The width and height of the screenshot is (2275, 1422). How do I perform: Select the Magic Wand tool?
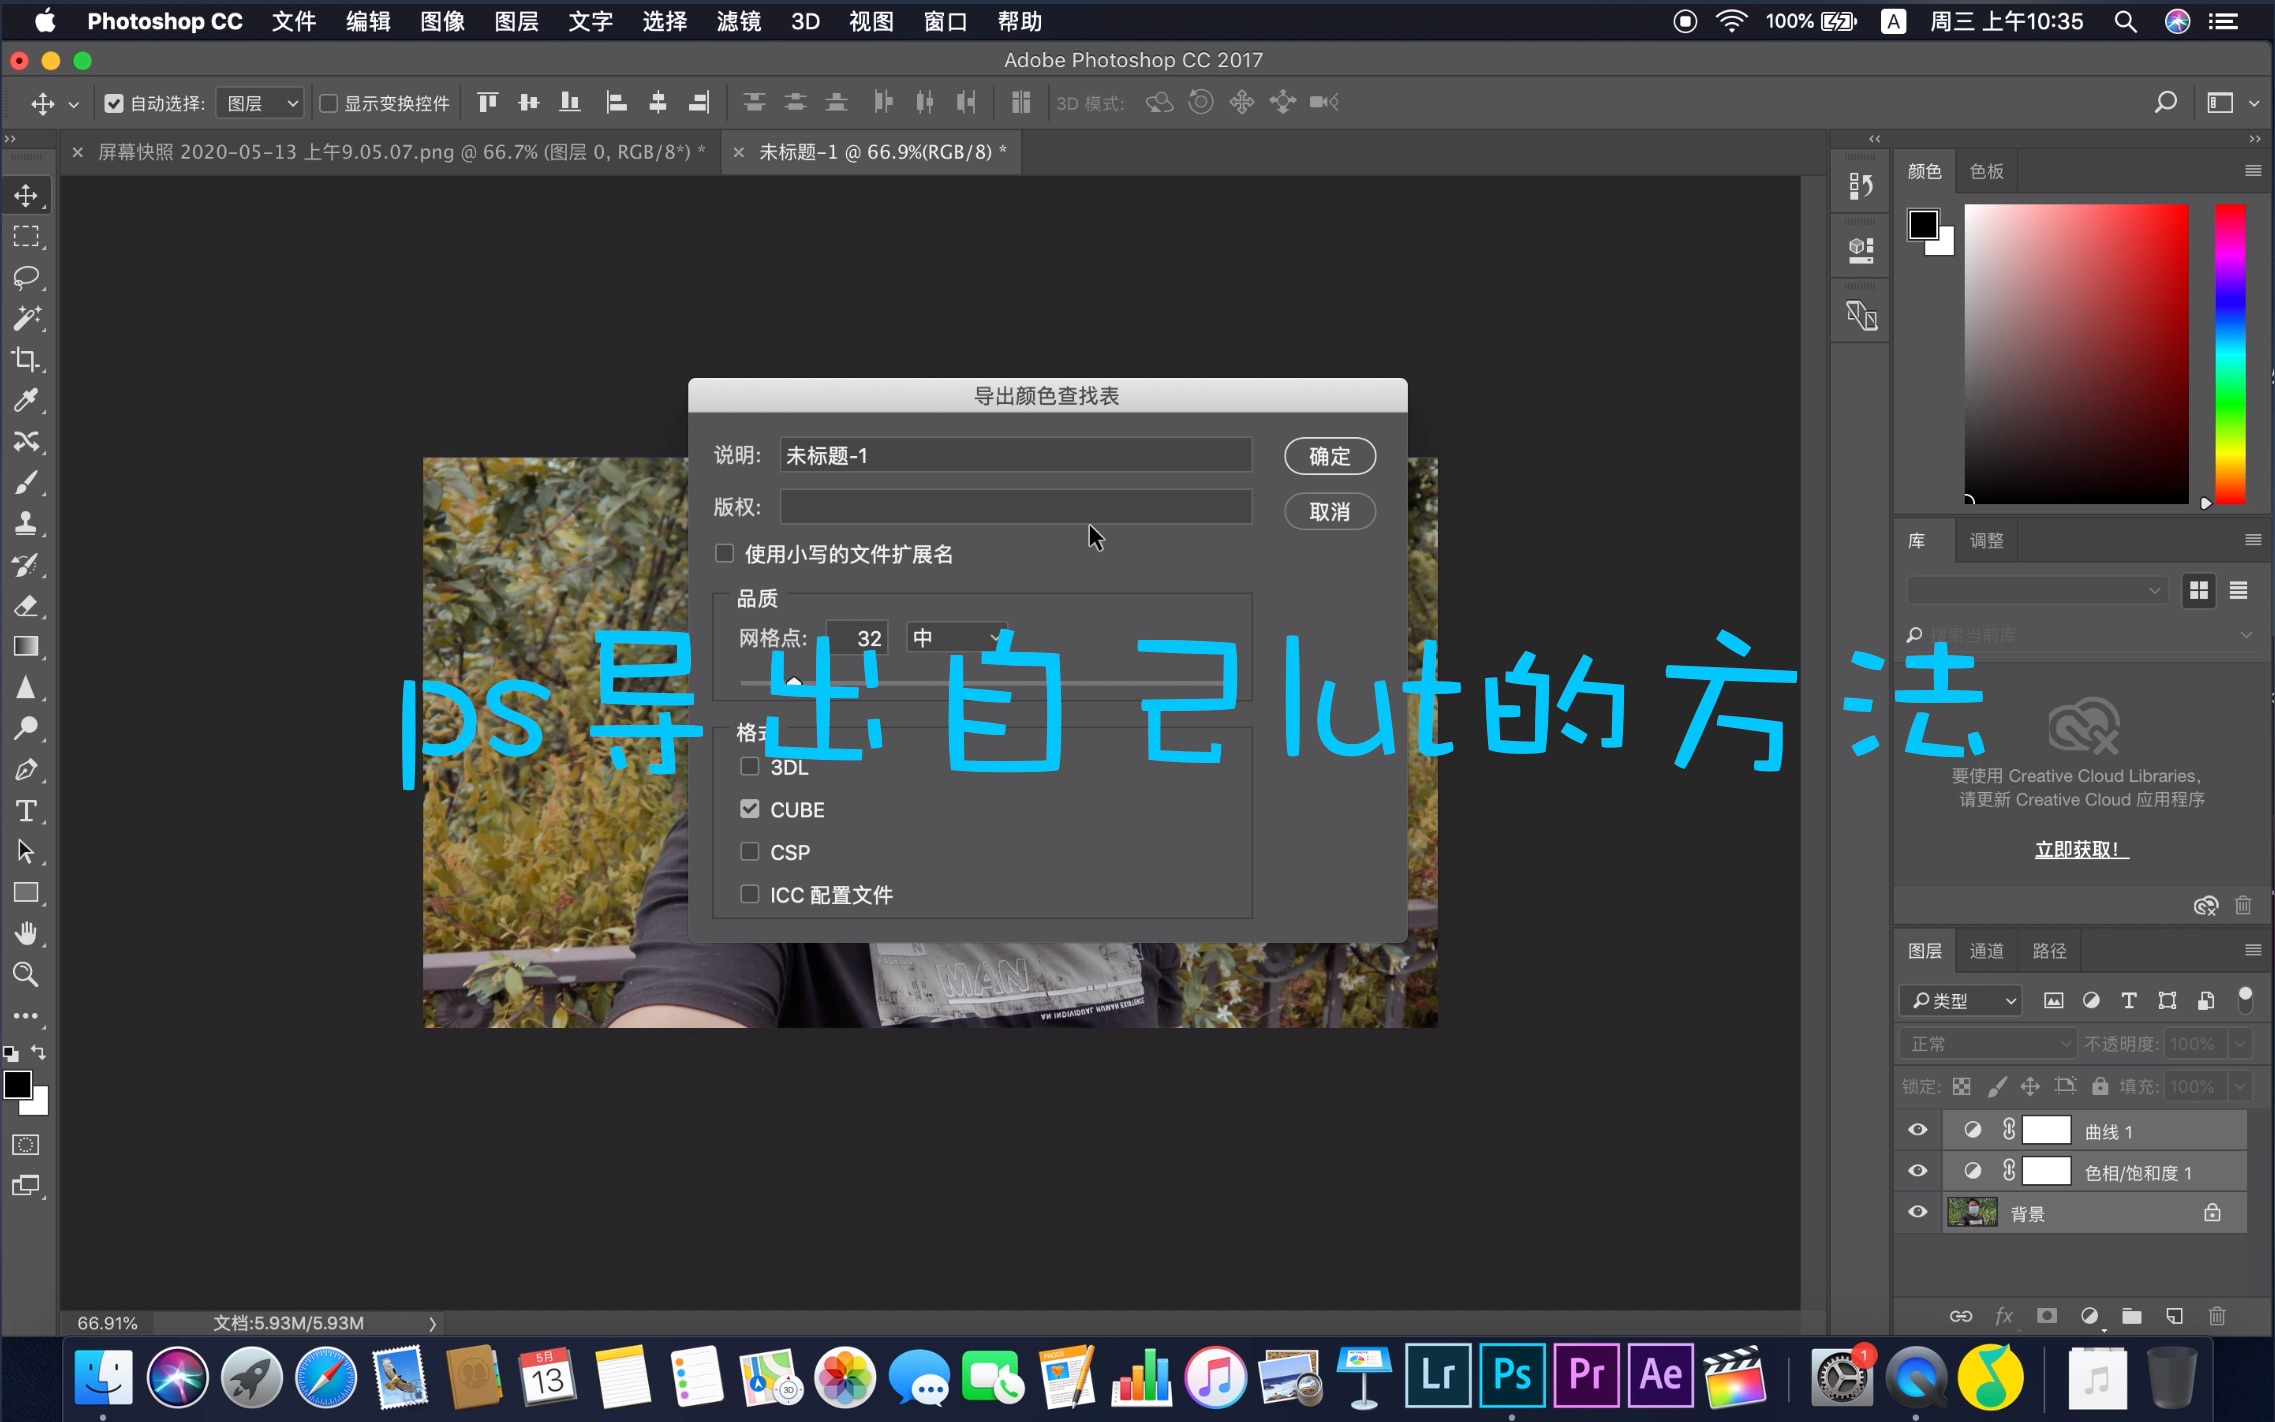click(26, 318)
